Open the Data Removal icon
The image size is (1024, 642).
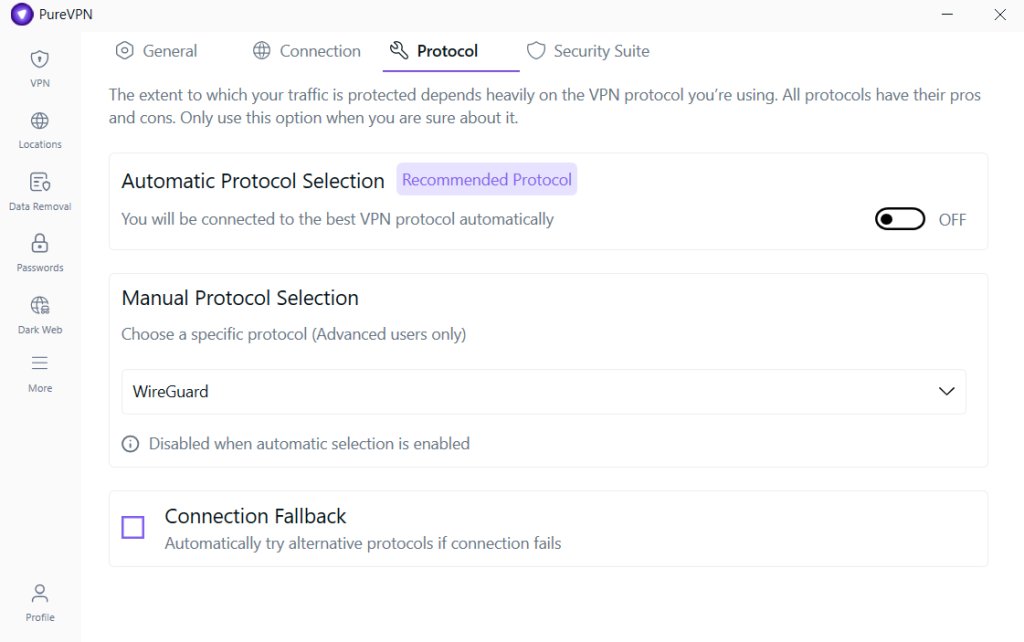(40, 182)
